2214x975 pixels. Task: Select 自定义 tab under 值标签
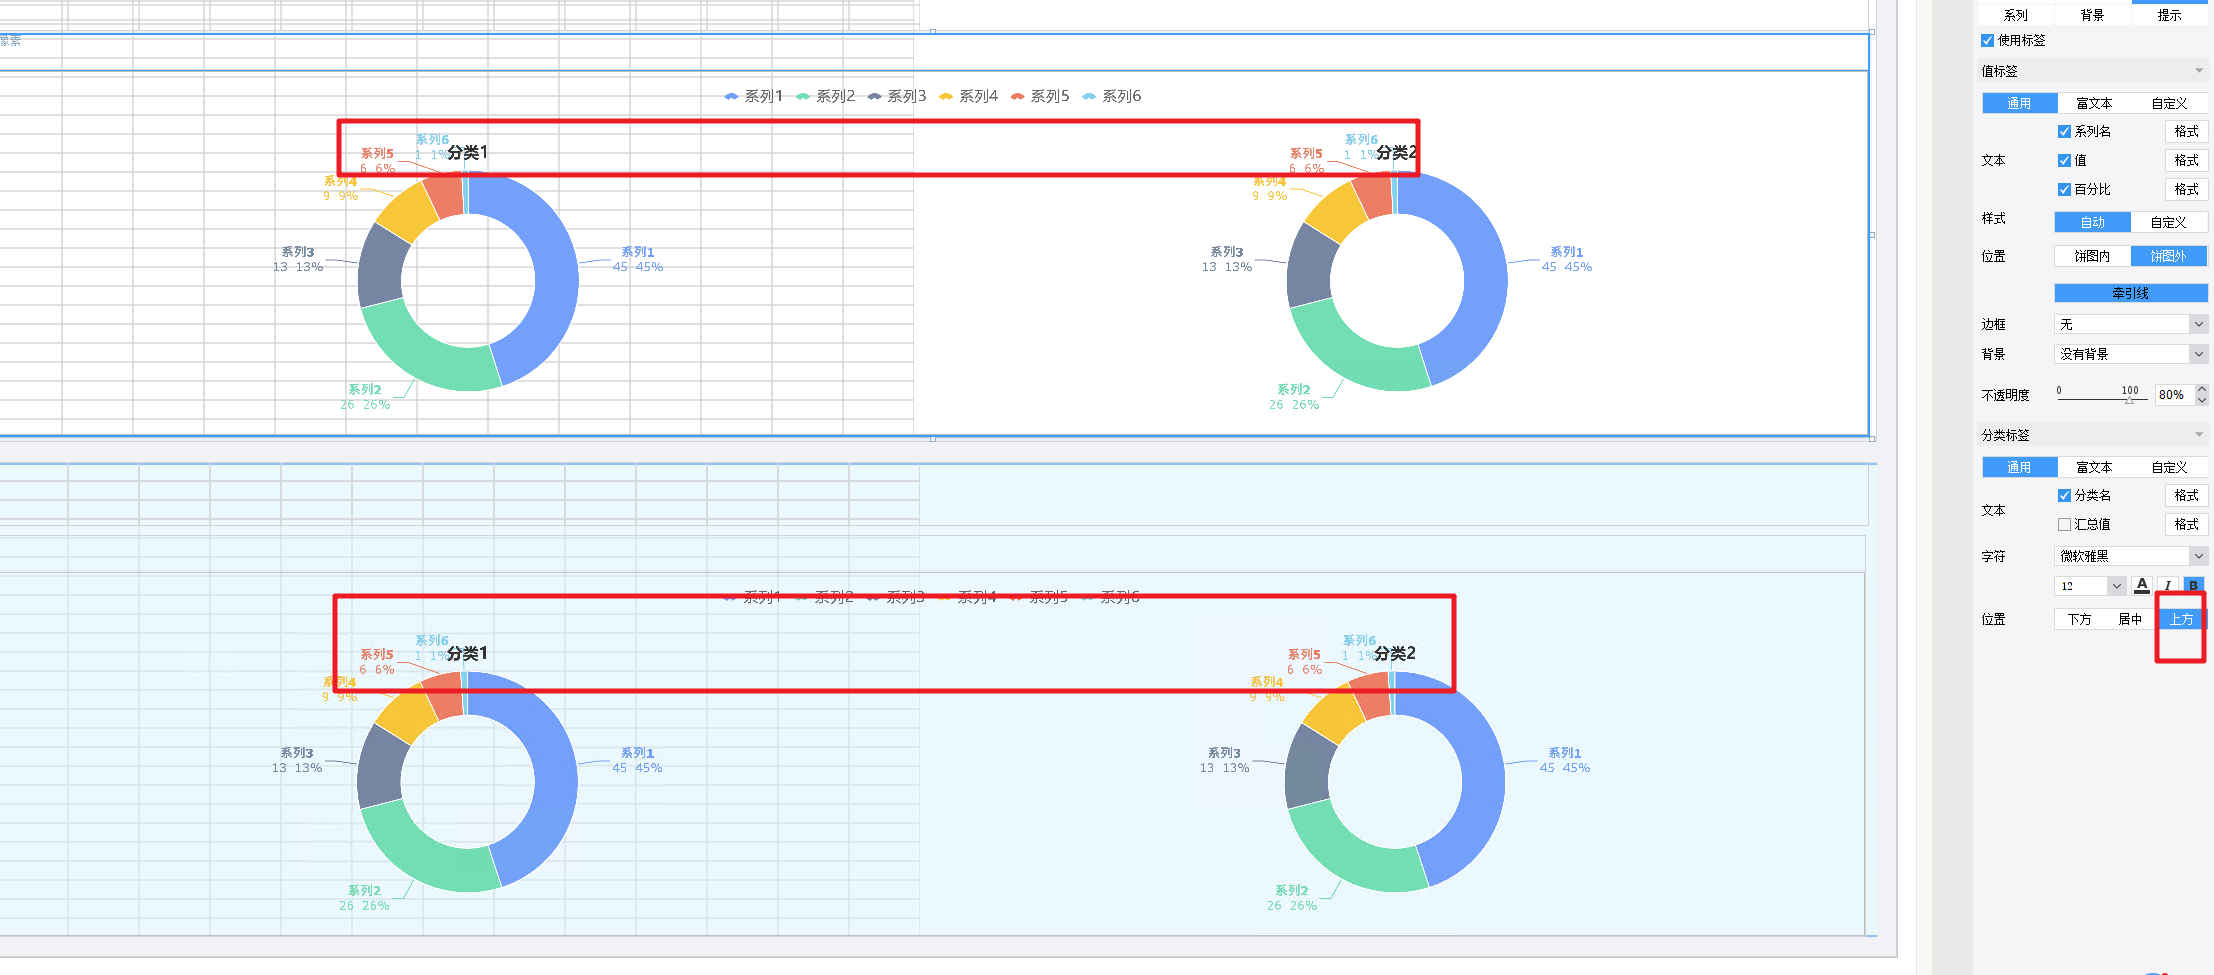click(x=2169, y=103)
